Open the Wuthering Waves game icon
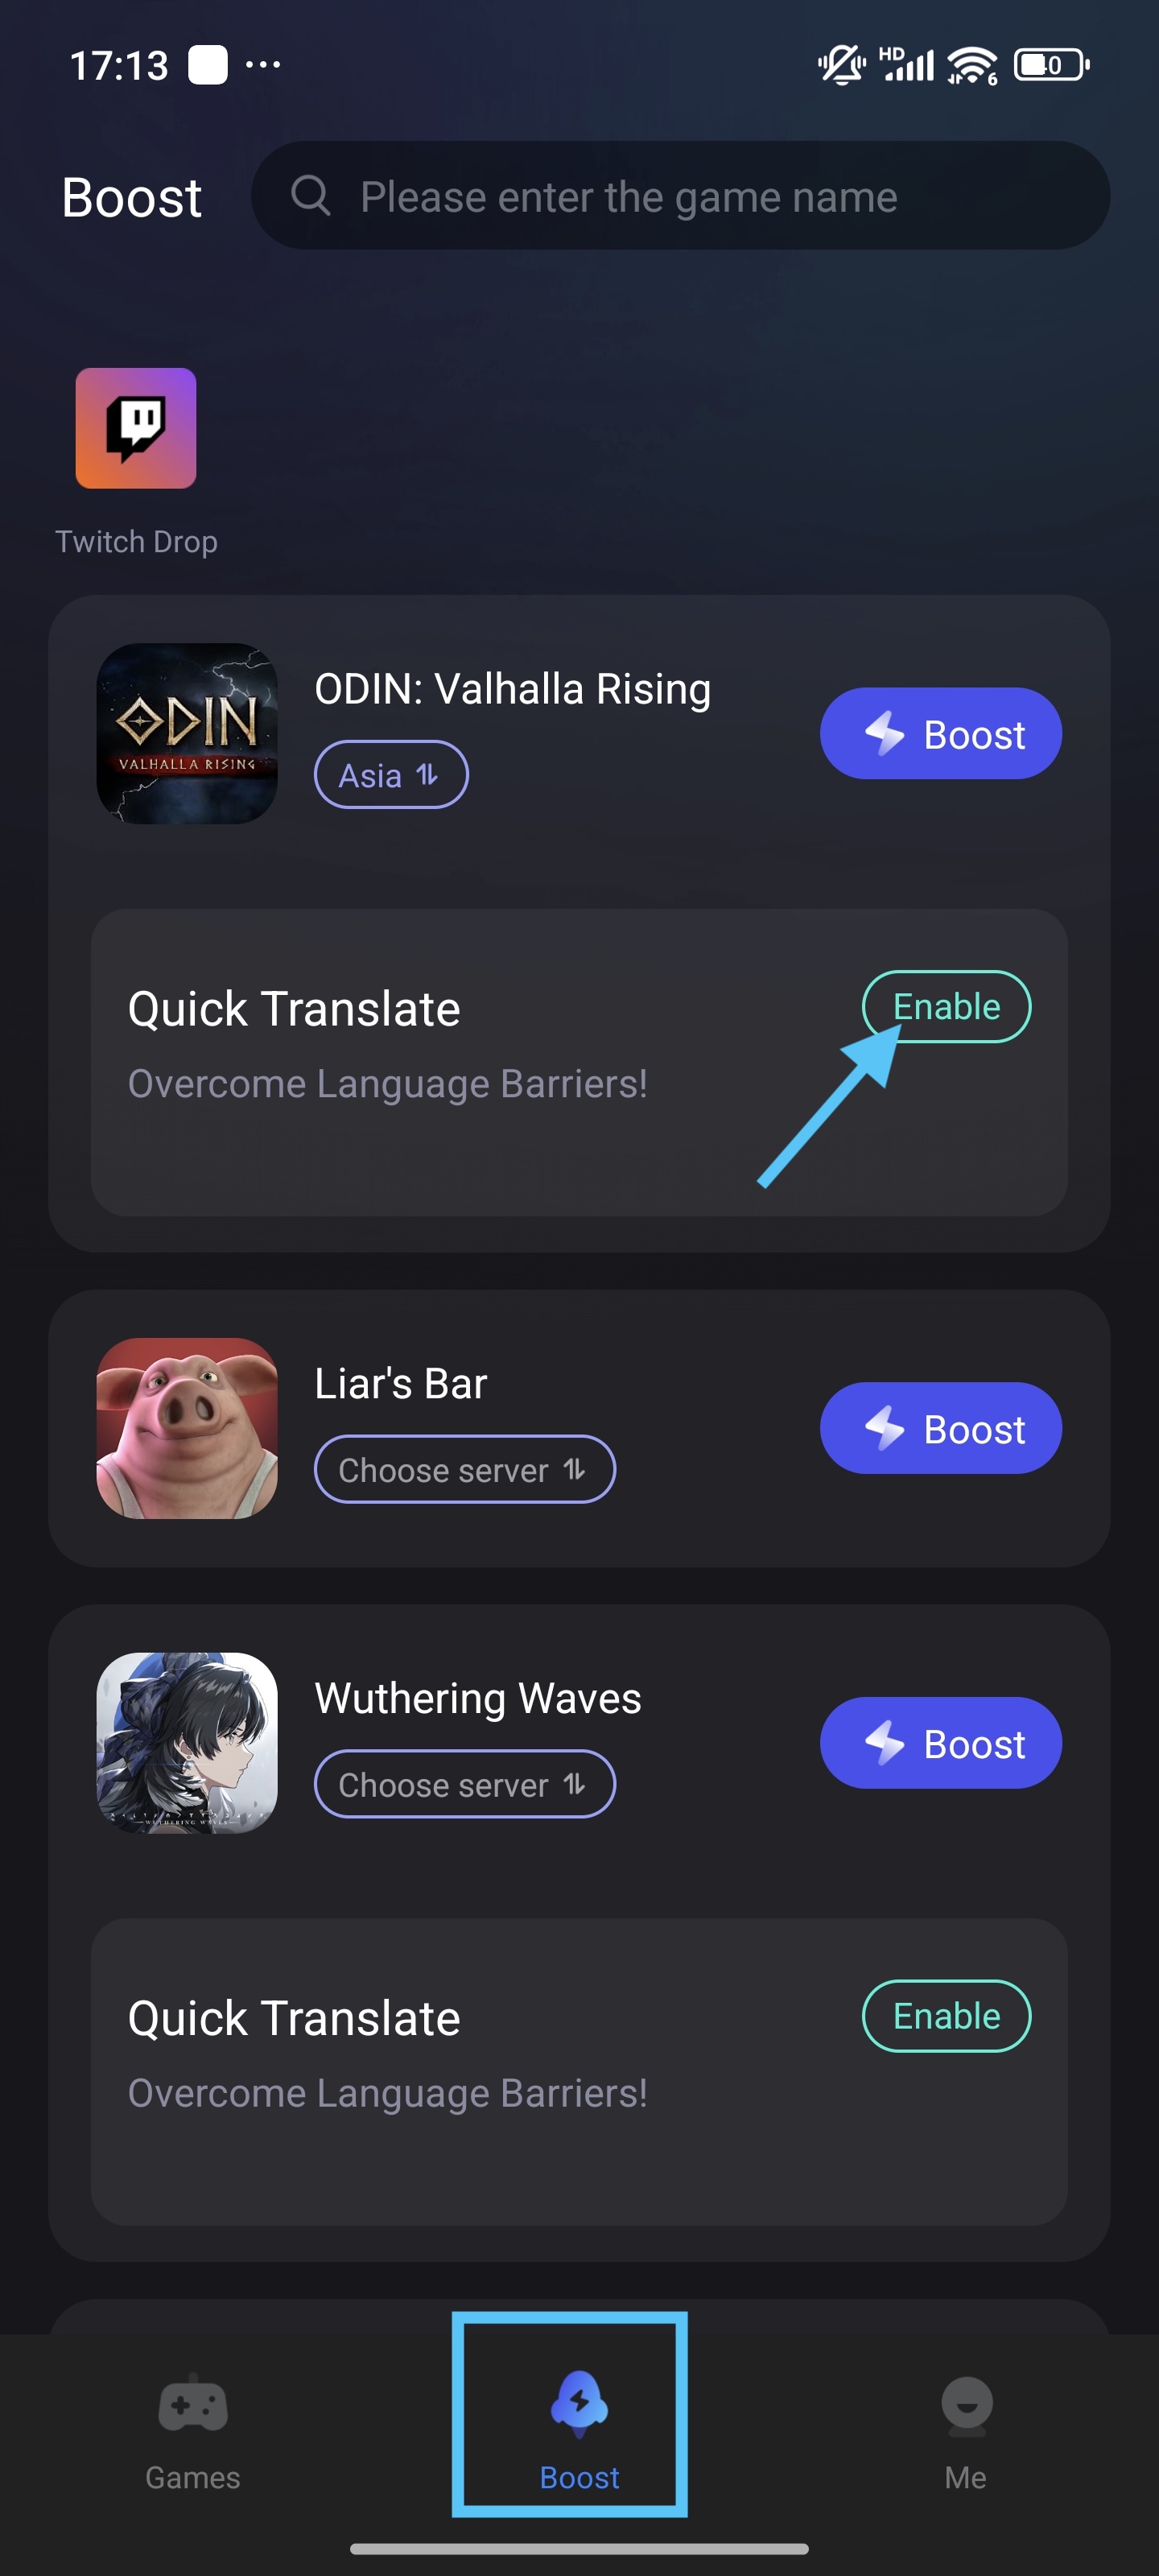Image resolution: width=1159 pixels, height=2576 pixels. [x=187, y=1743]
